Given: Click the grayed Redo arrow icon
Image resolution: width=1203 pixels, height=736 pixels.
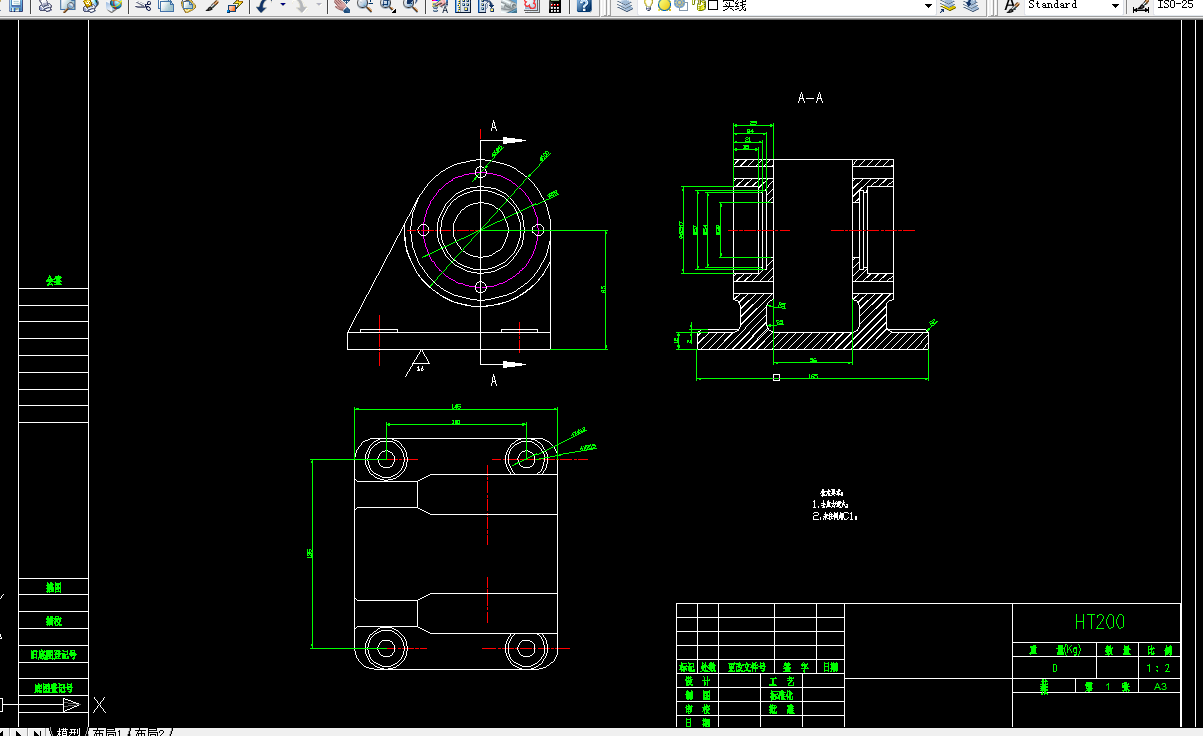Looking at the screenshot, I should point(301,6).
